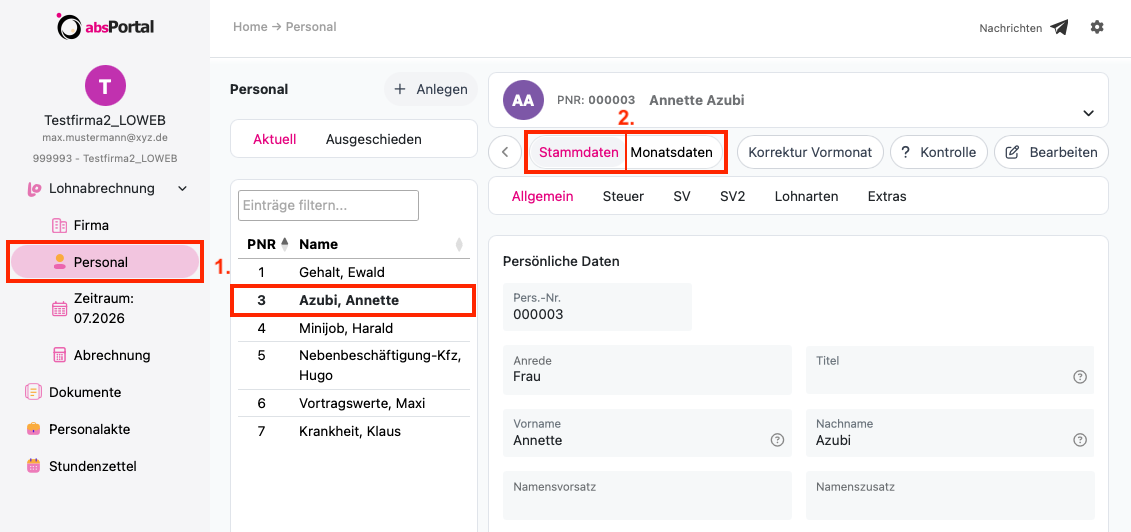The height and width of the screenshot is (532, 1131).
Task: Open the Steuer tab
Action: (x=623, y=196)
